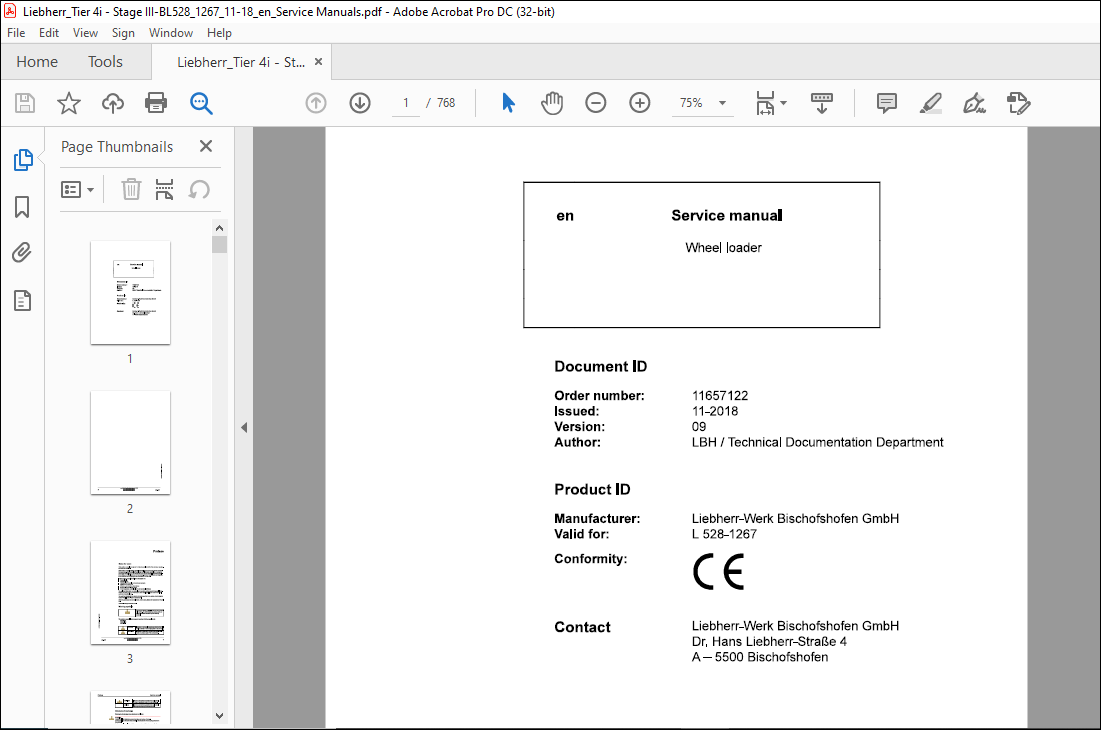The image size is (1101, 730).
Task: Open the Window menu
Action: pos(171,33)
